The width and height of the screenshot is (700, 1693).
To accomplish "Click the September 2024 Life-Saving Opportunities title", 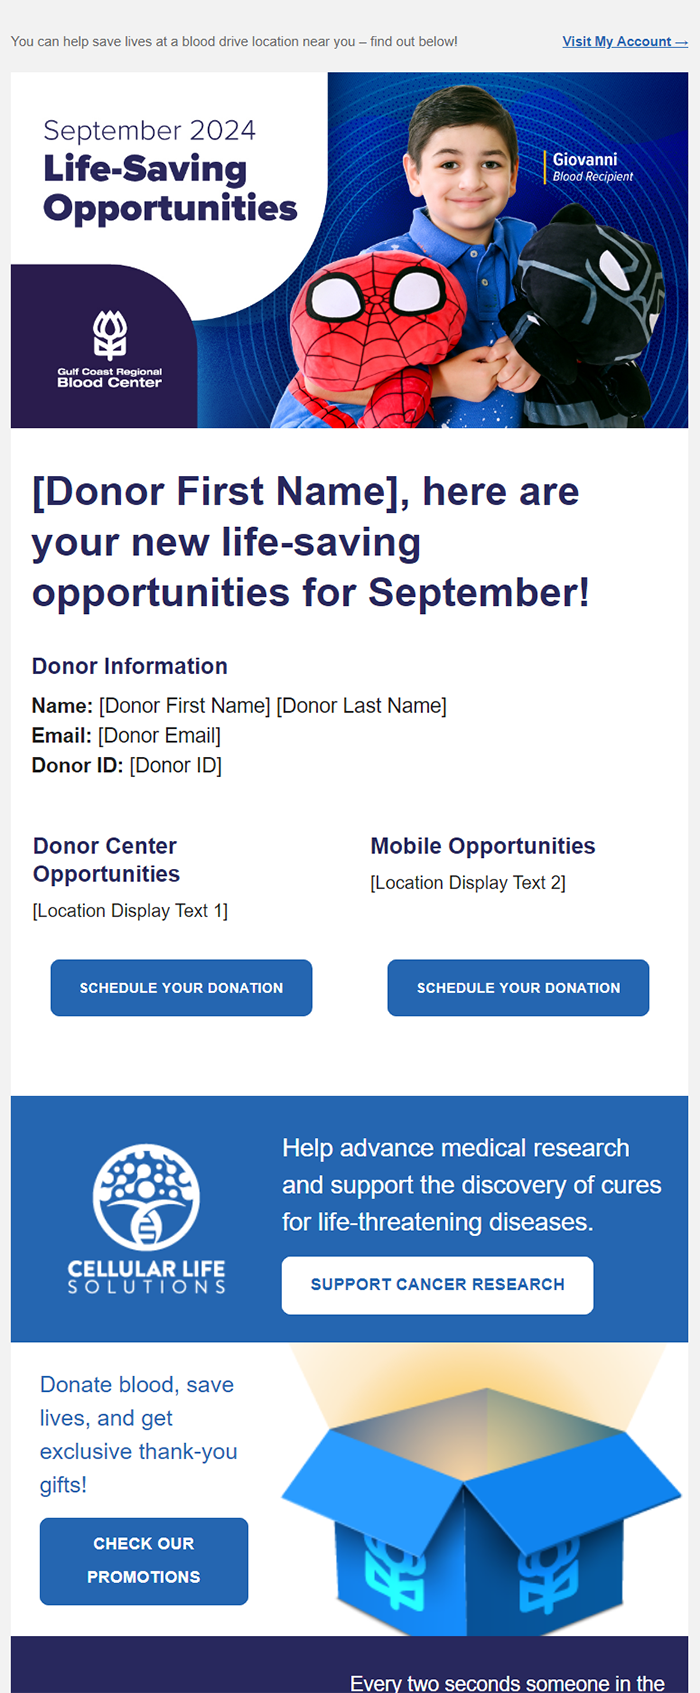I will point(169,172).
